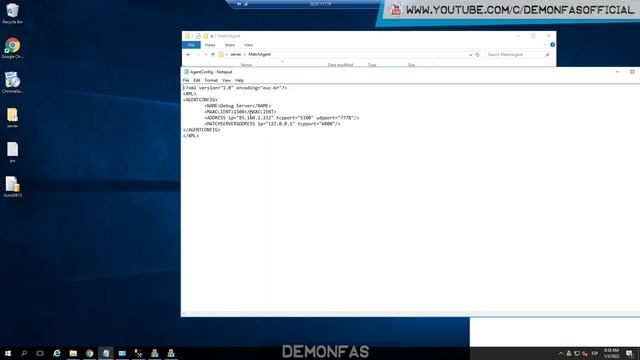Click 'MatchAgent' in Explorer address bar
Screen dimensions: 640x360
[259, 54]
